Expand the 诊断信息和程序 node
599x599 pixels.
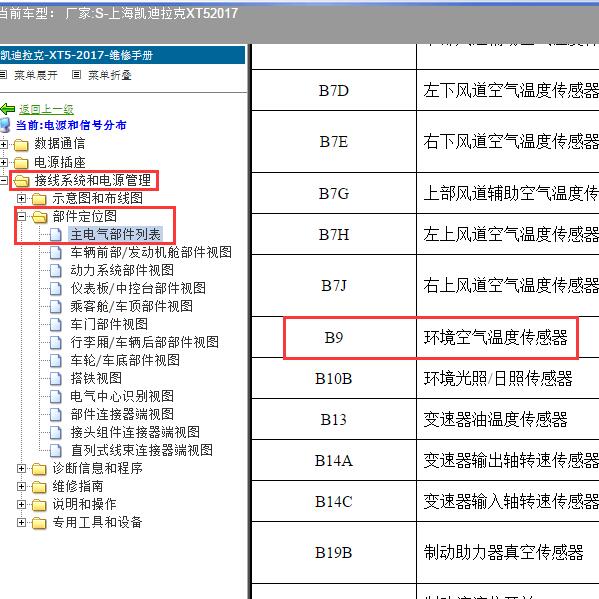21,468
